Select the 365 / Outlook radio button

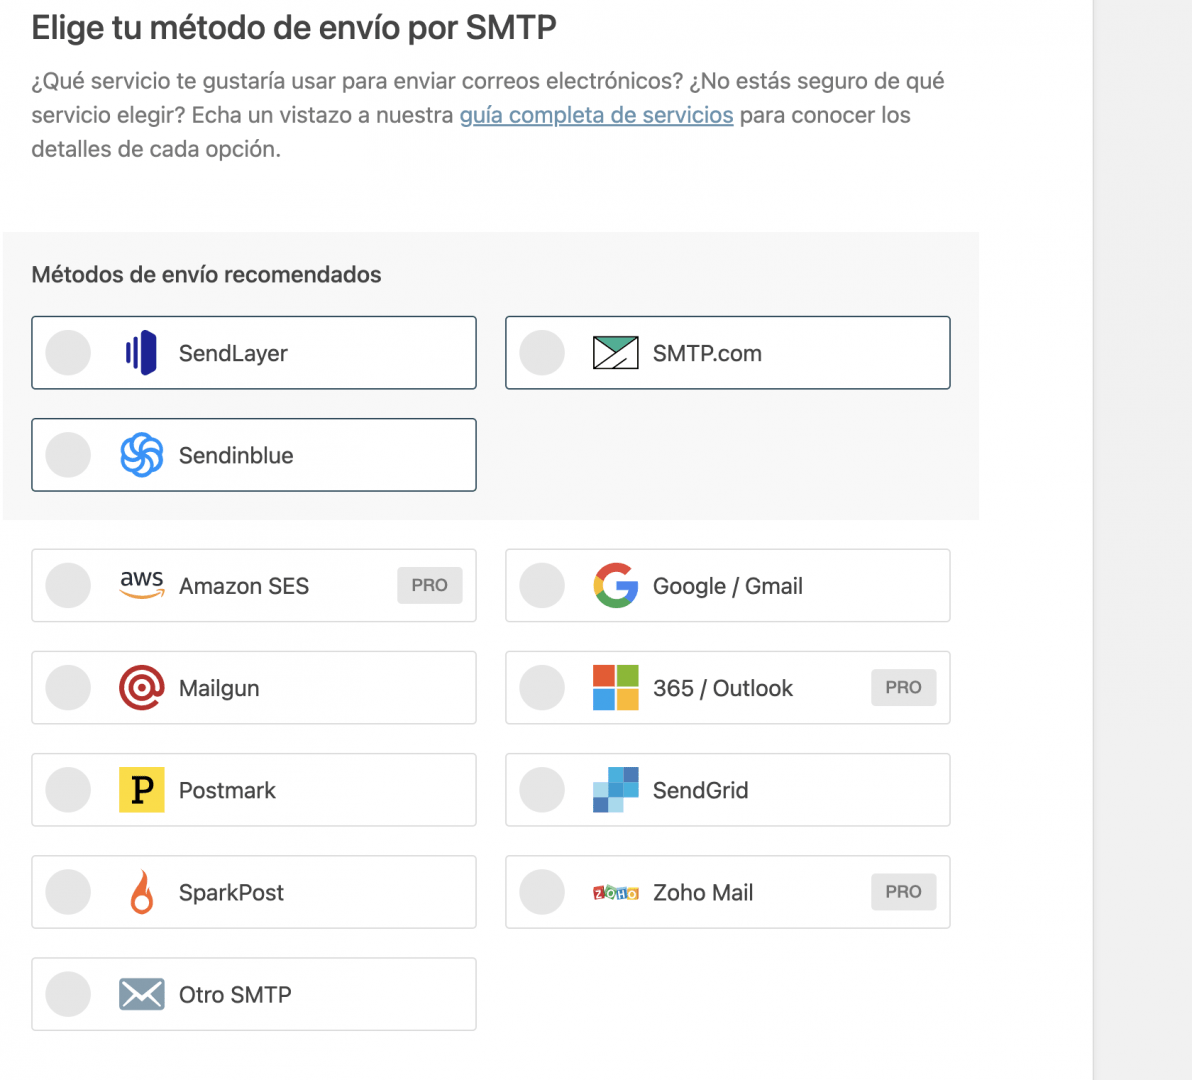pyautogui.click(x=542, y=687)
